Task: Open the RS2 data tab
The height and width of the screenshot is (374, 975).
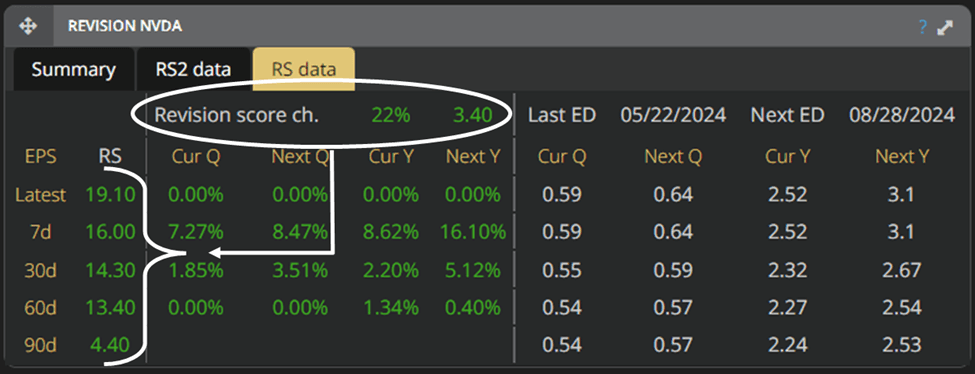Action: pyautogui.click(x=193, y=69)
